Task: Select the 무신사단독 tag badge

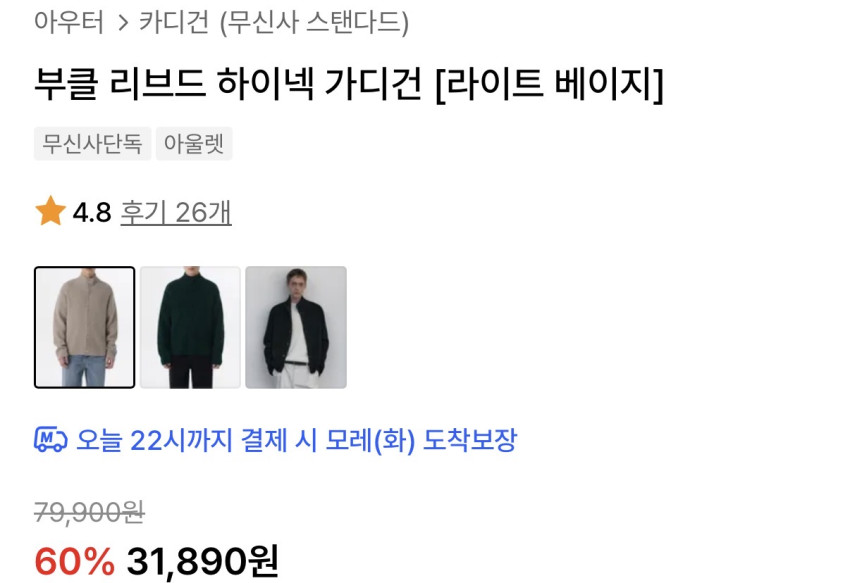Action: coord(92,144)
